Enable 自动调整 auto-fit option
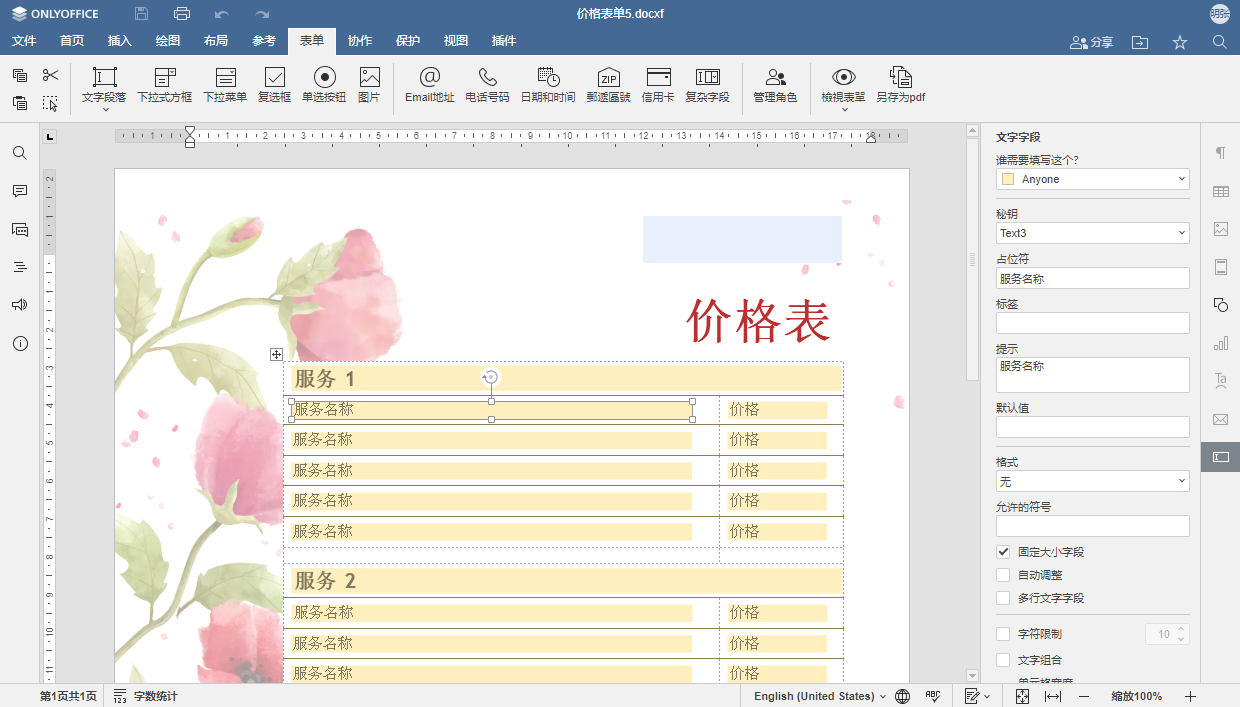This screenshot has width=1240, height=707. click(1003, 574)
